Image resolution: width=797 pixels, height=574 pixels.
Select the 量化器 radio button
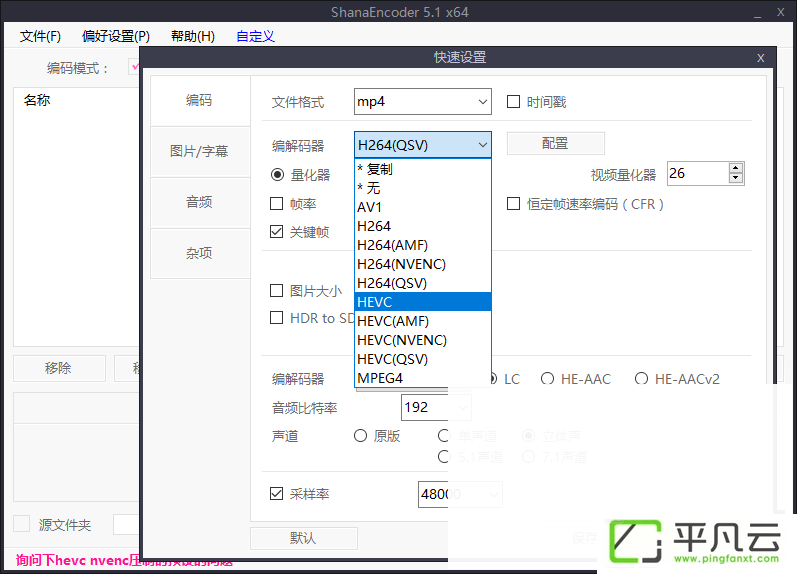pos(277,175)
